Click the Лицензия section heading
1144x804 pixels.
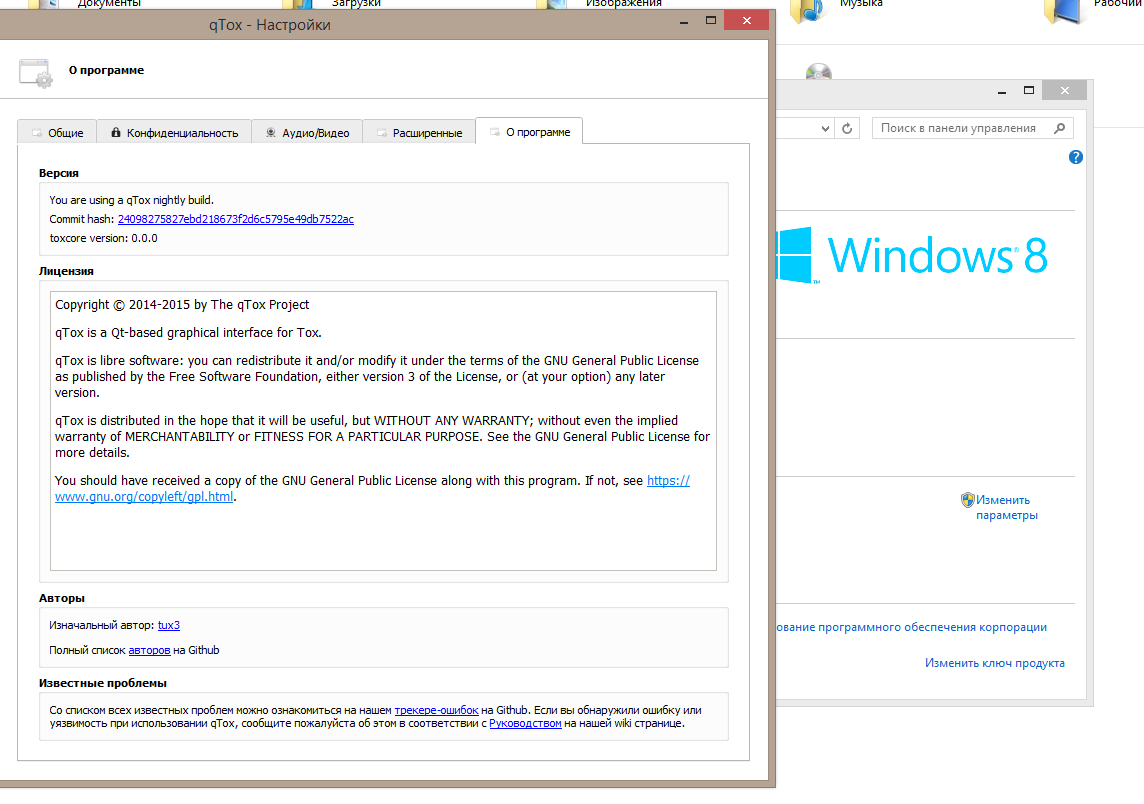(x=66, y=271)
